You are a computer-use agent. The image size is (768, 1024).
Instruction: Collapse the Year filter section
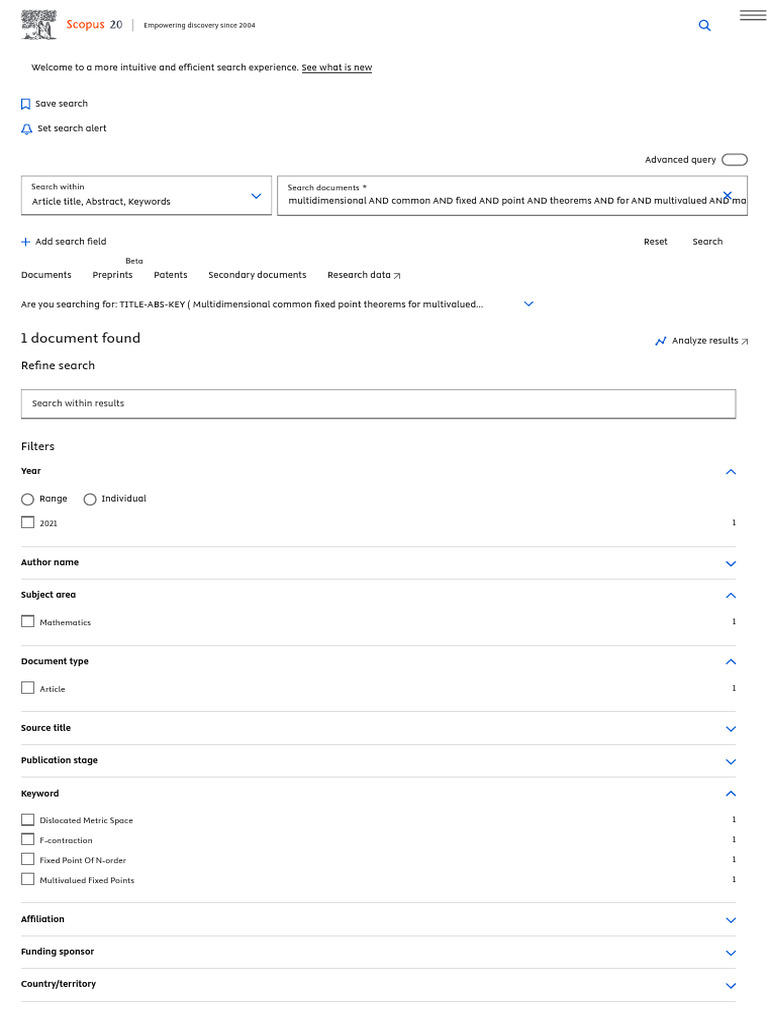[731, 472]
